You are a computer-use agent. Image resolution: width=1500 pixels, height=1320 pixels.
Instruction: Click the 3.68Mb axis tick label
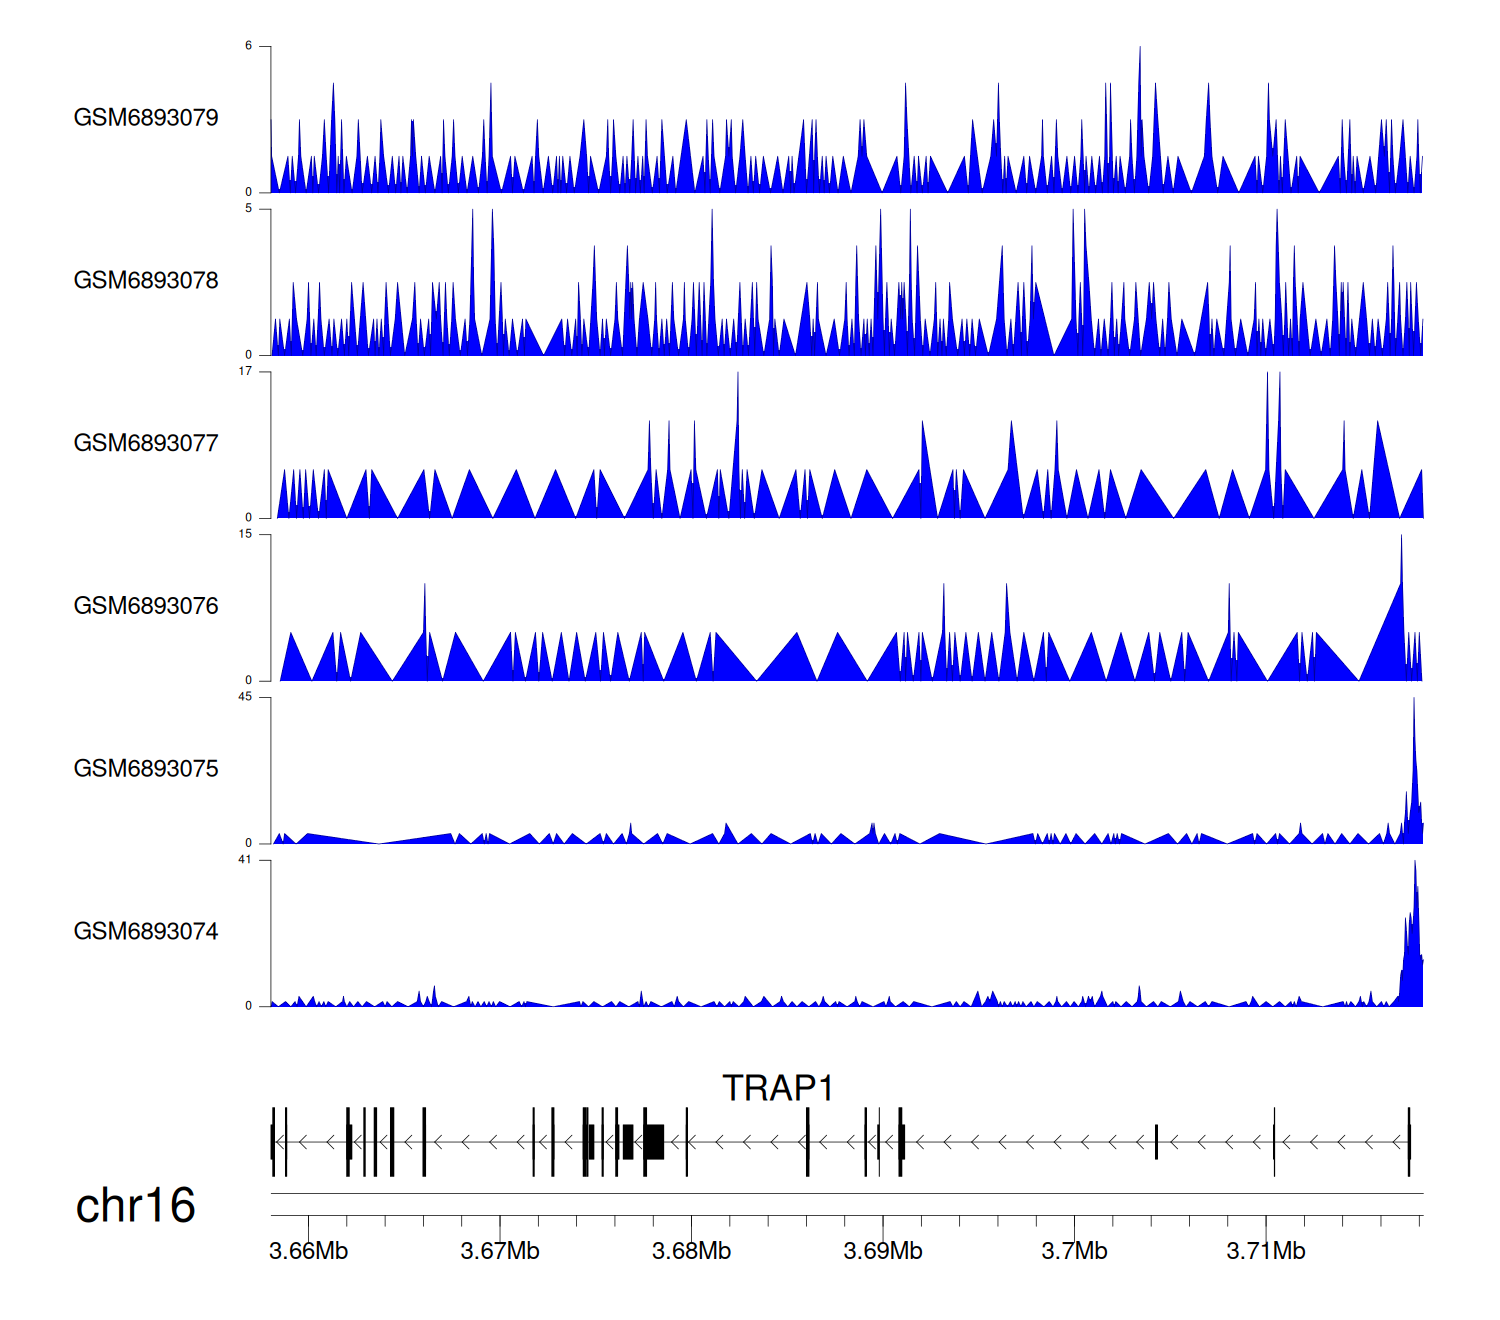pyautogui.click(x=691, y=1251)
